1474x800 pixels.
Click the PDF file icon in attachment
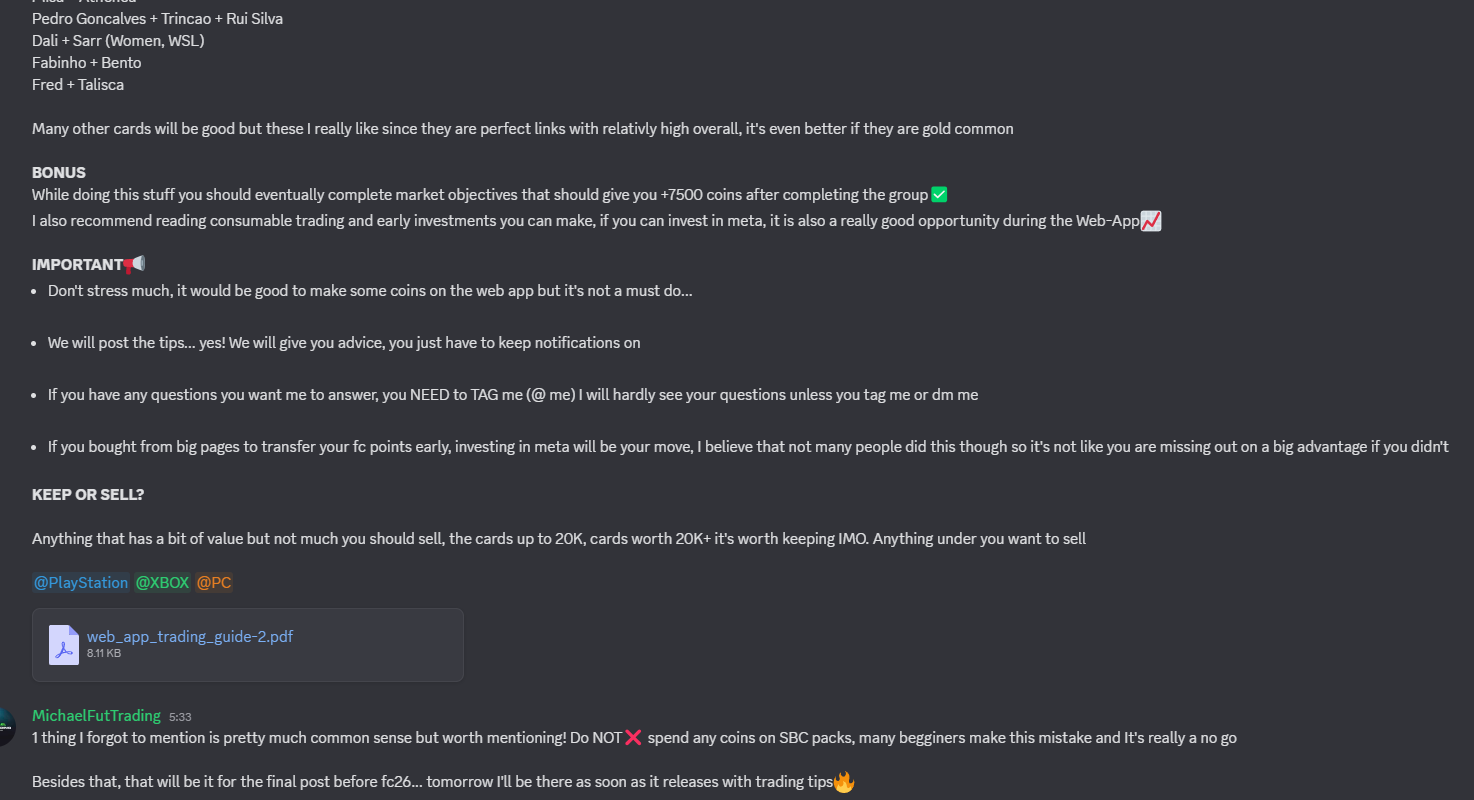tap(64, 645)
